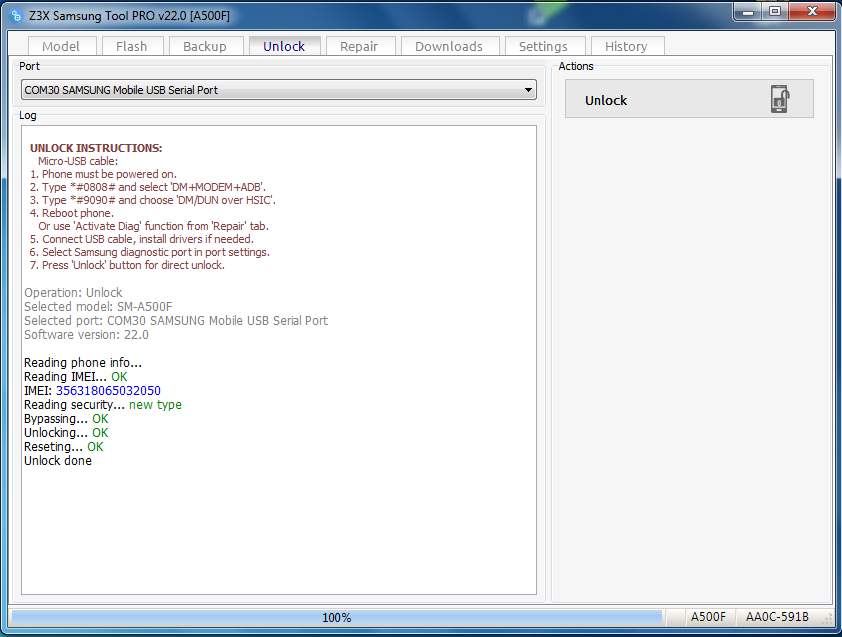This screenshot has height=637, width=842.
Task: View the History tab
Action: pyautogui.click(x=626, y=46)
